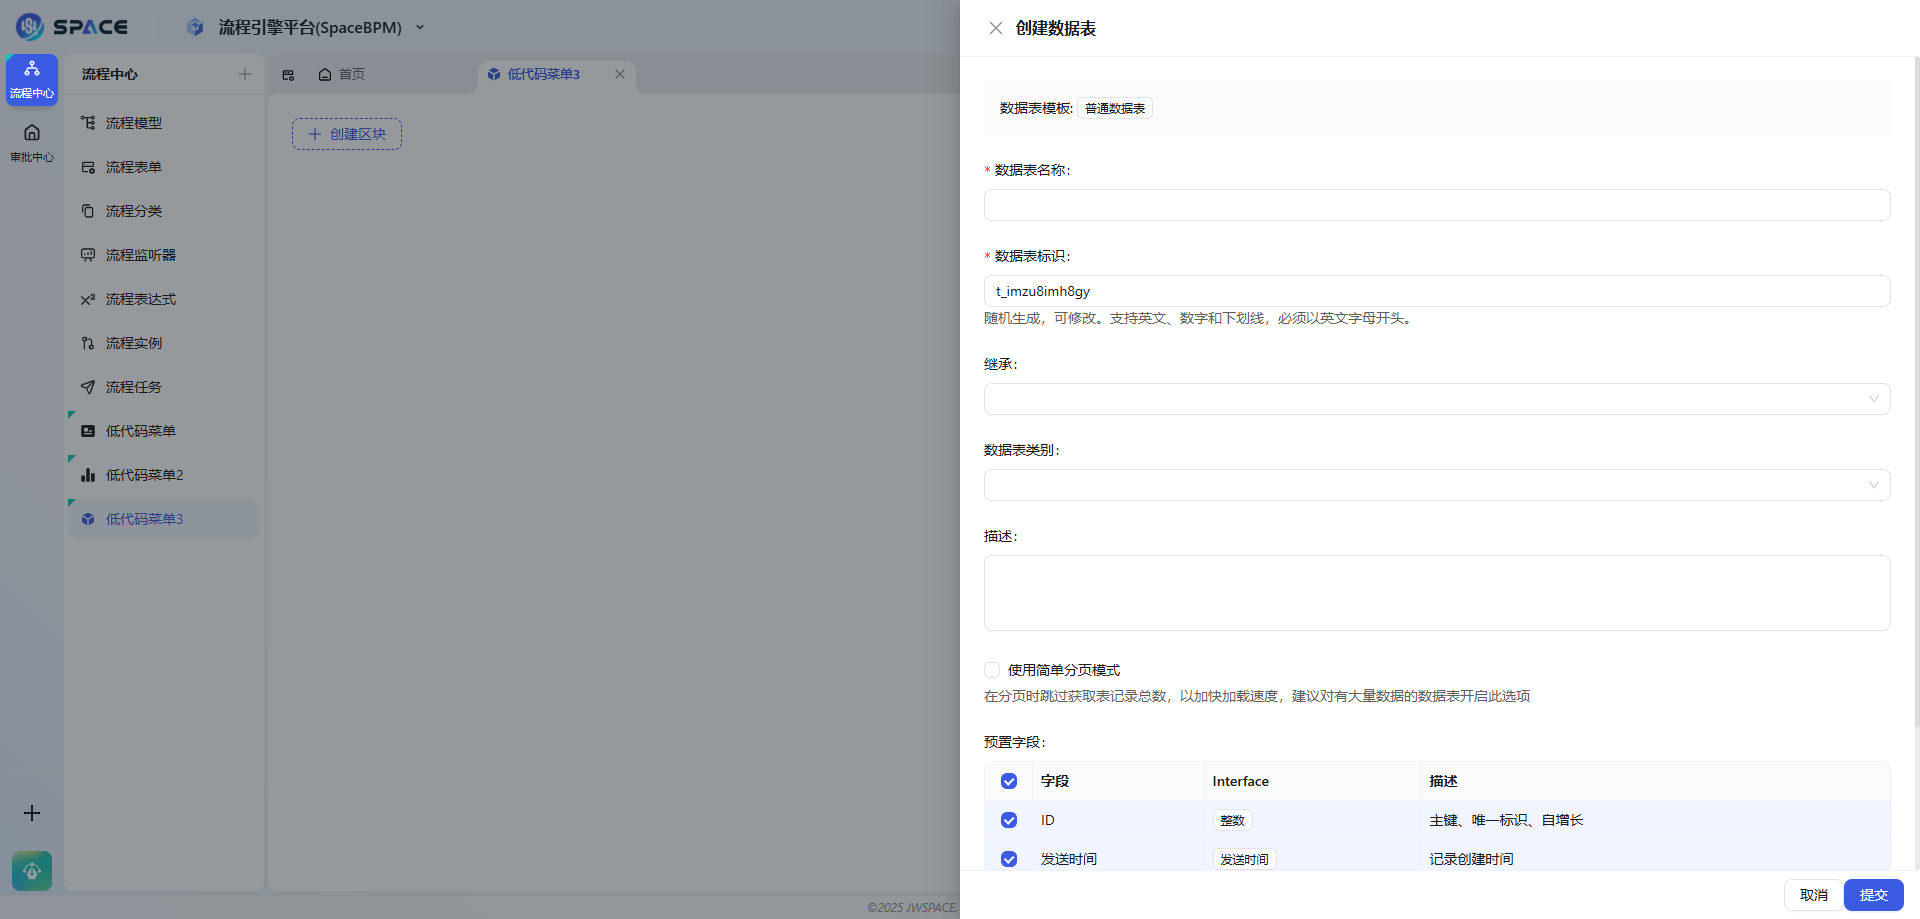Switch to 审批中心 in the left rail
Image resolution: width=1920 pixels, height=919 pixels.
[x=31, y=140]
